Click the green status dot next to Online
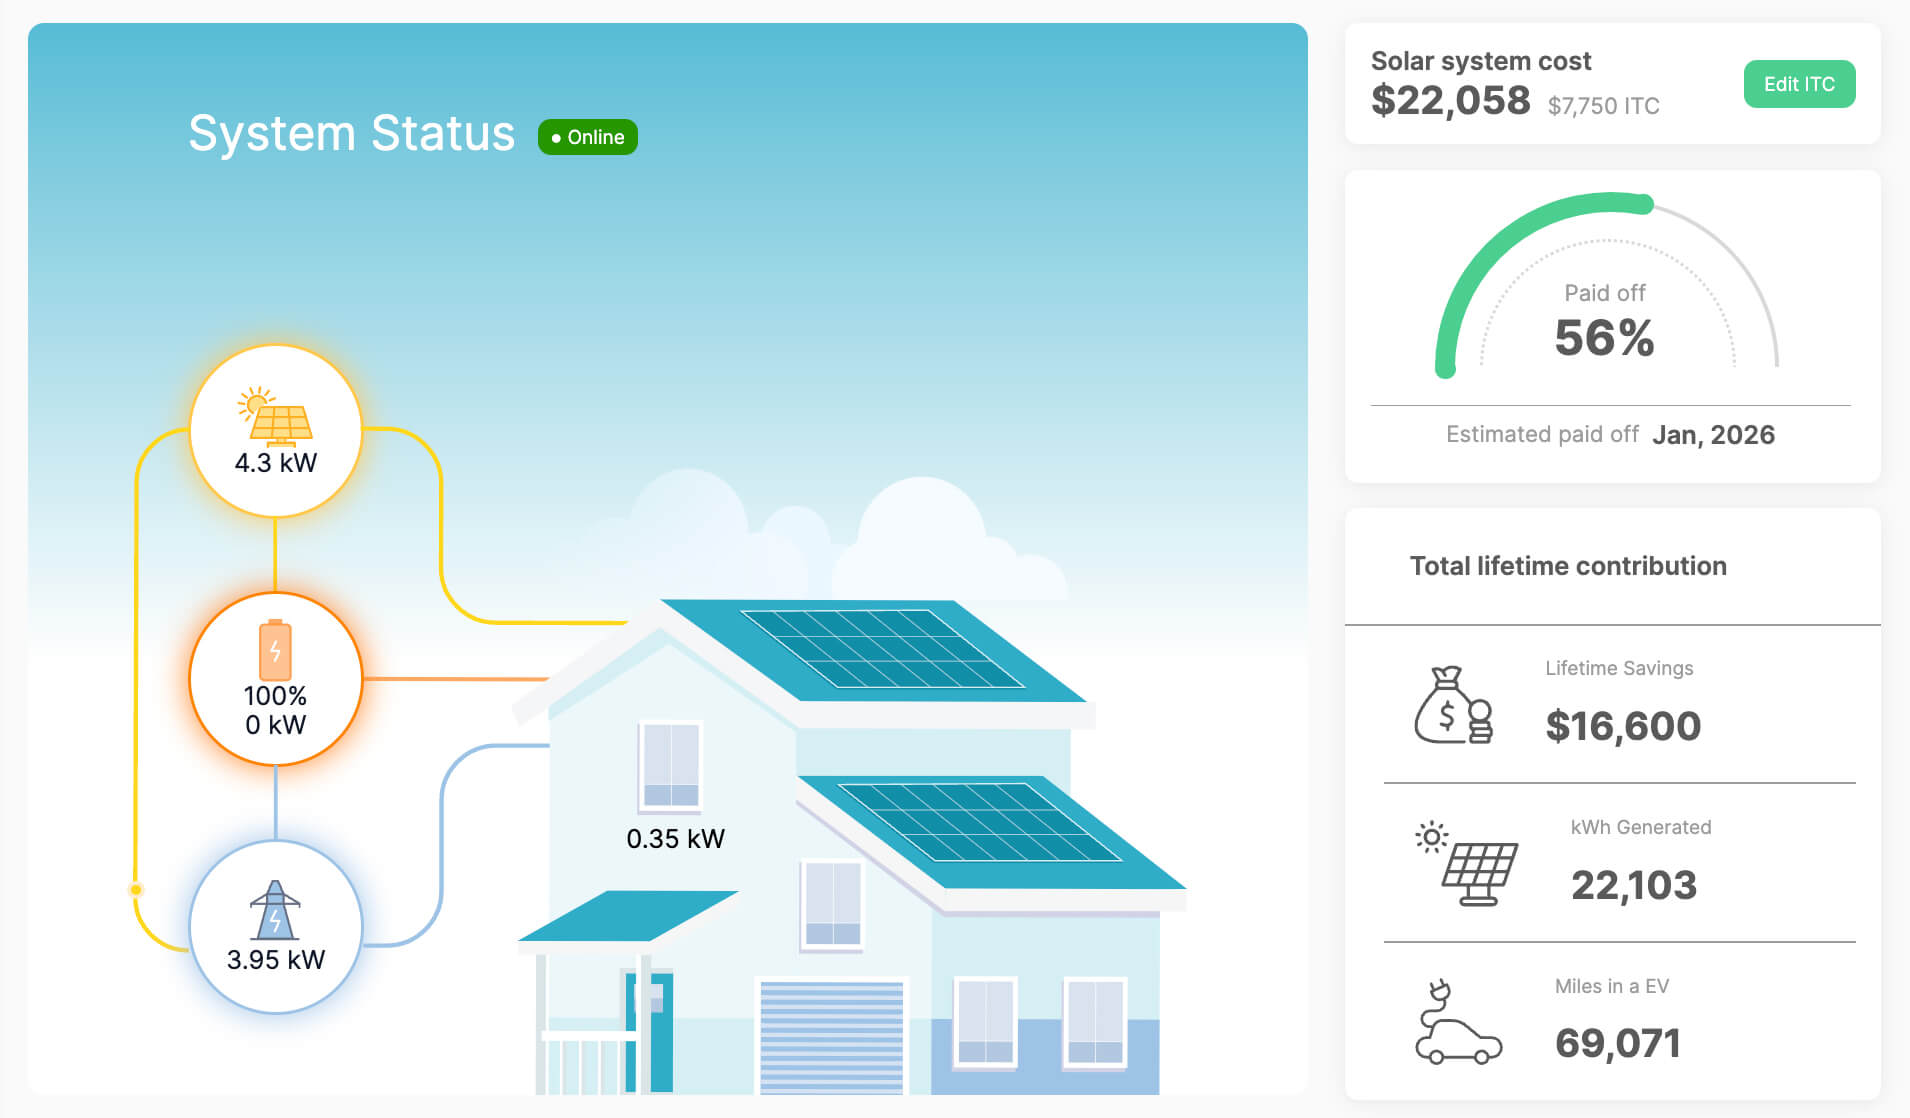This screenshot has height=1118, width=1910. (x=557, y=137)
